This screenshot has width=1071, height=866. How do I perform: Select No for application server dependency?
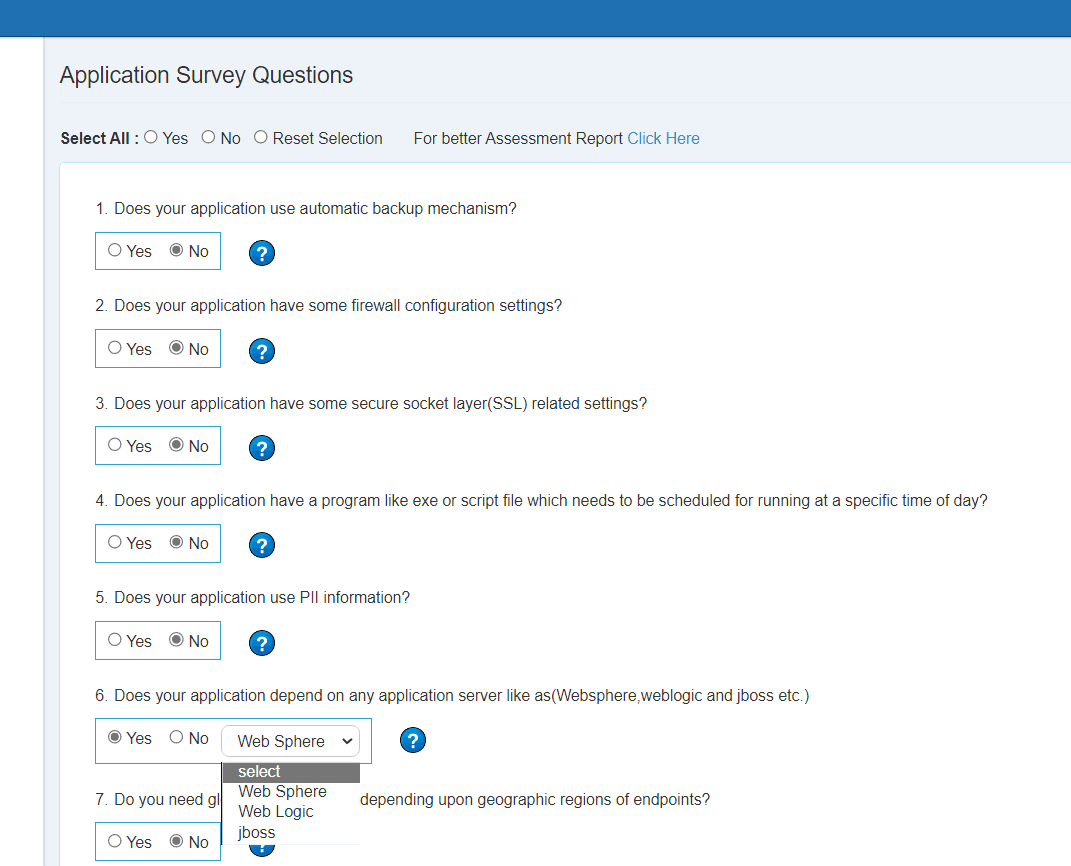(x=176, y=737)
